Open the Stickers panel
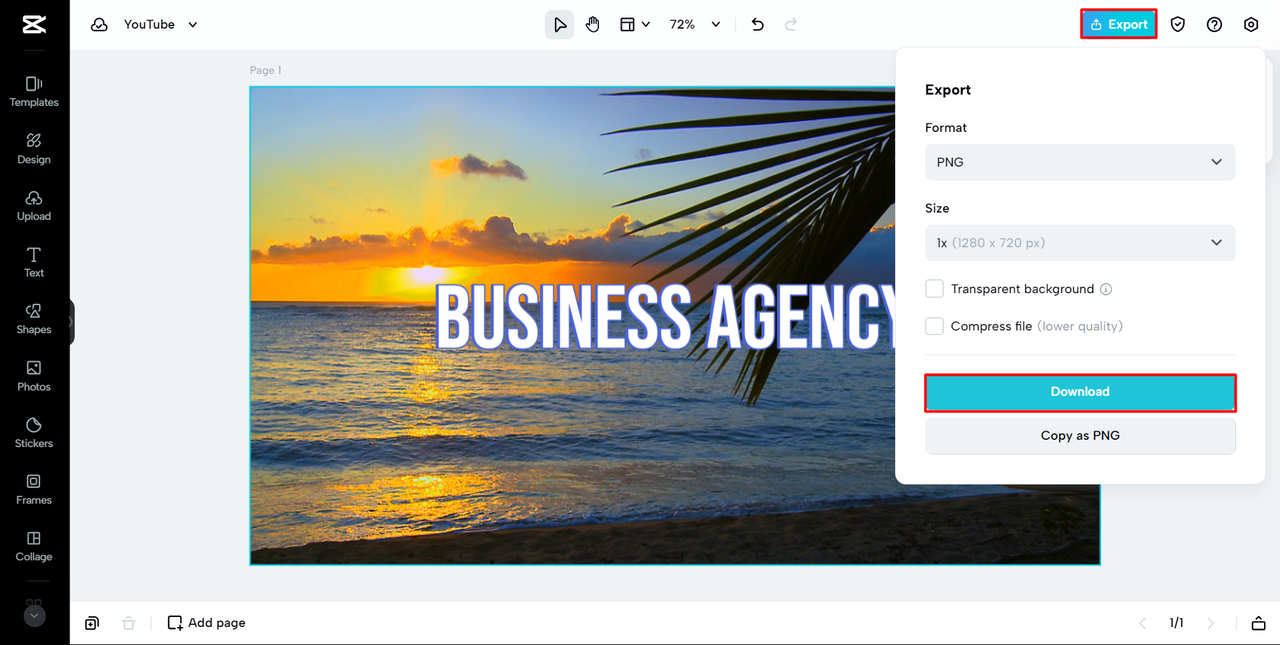Screen dimensions: 1280x645 [x=34, y=432]
